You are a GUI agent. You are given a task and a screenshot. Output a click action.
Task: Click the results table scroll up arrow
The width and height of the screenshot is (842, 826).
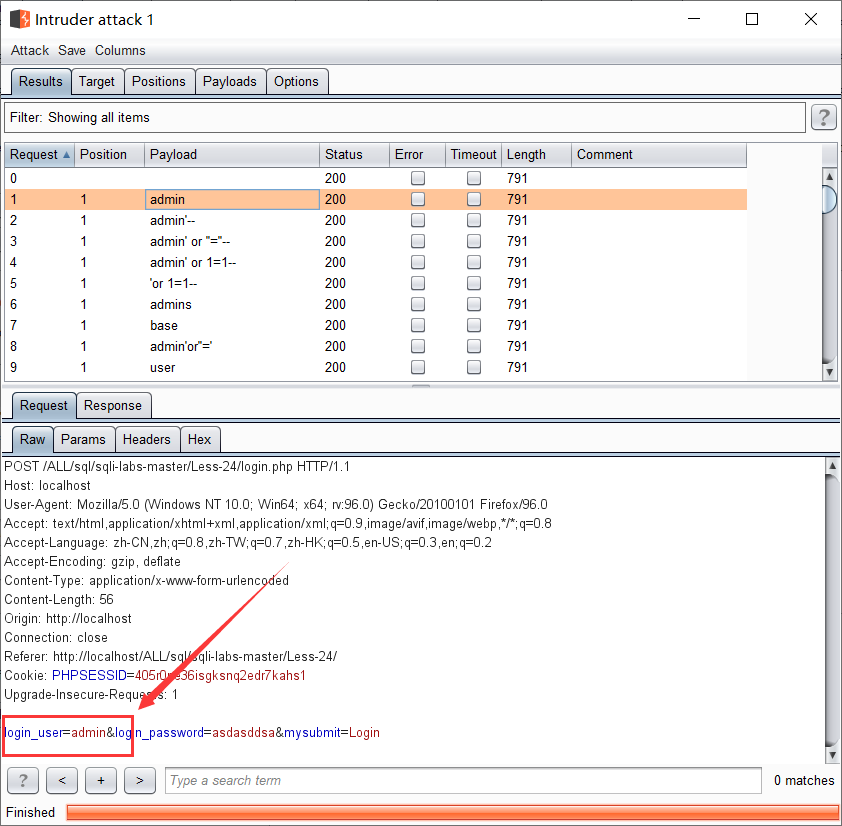pyautogui.click(x=830, y=176)
